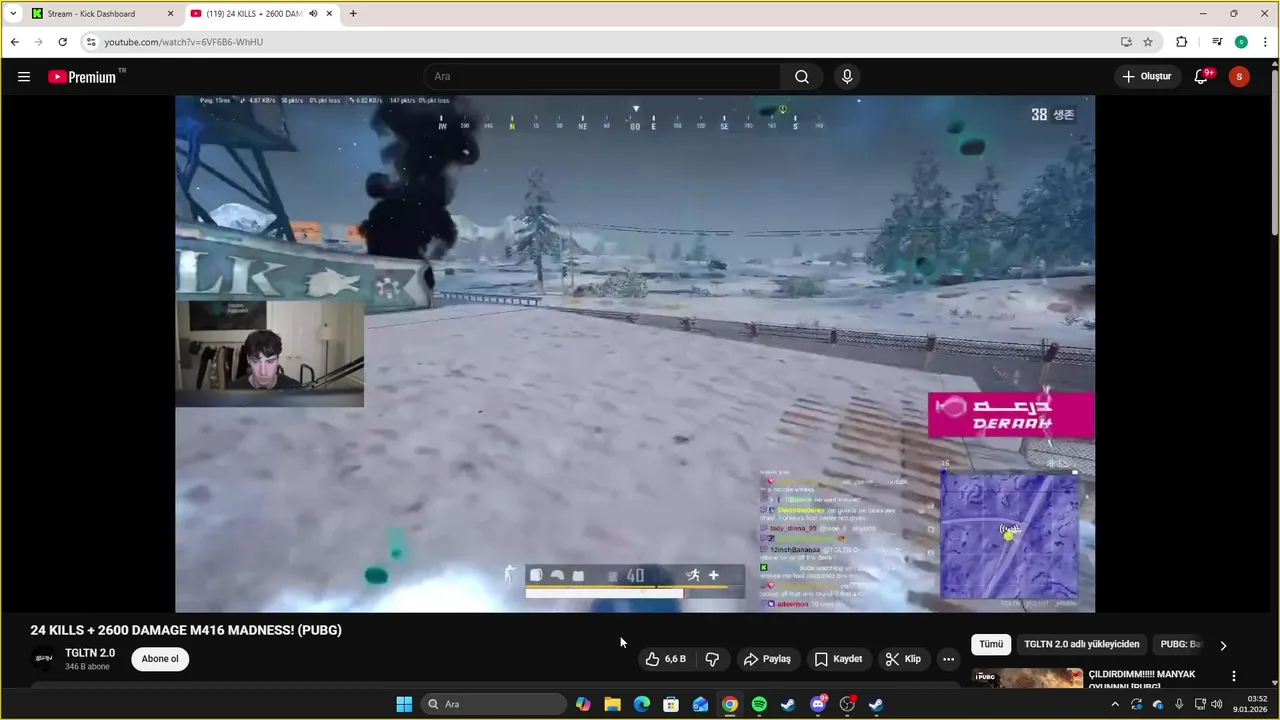Click Klip clip button
This screenshot has height=720, width=1280.
pos(902,659)
